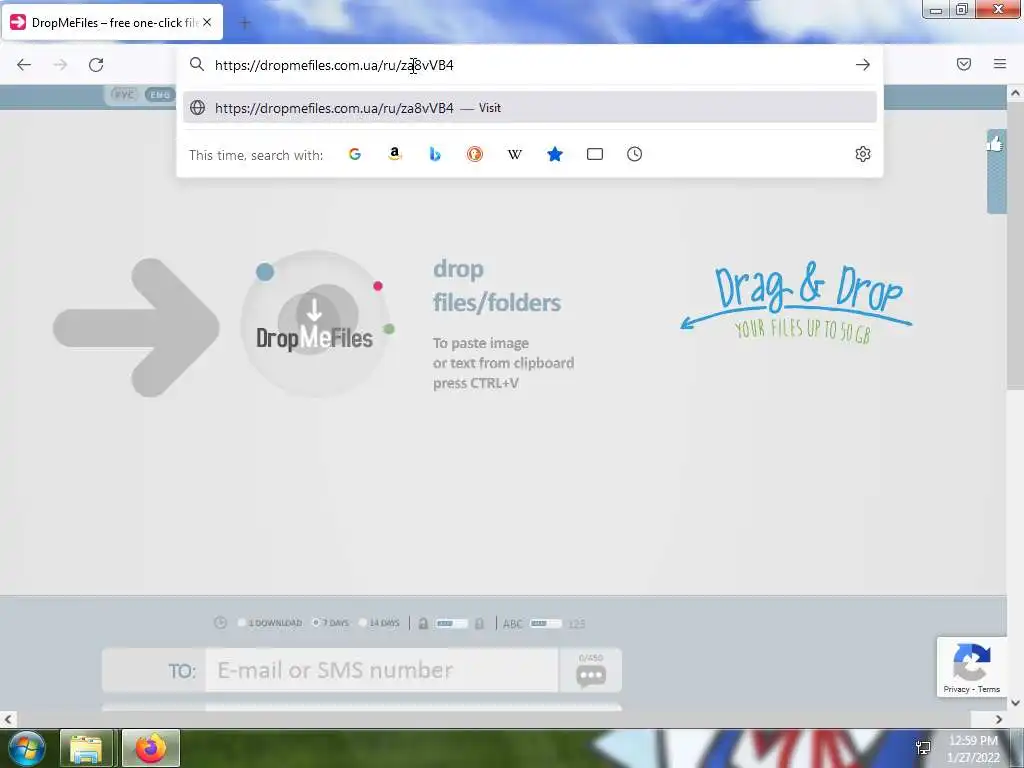Image resolution: width=1024 pixels, height=768 pixels.
Task: Click vertical scrollbar up arrow
Action: pos(1015,93)
